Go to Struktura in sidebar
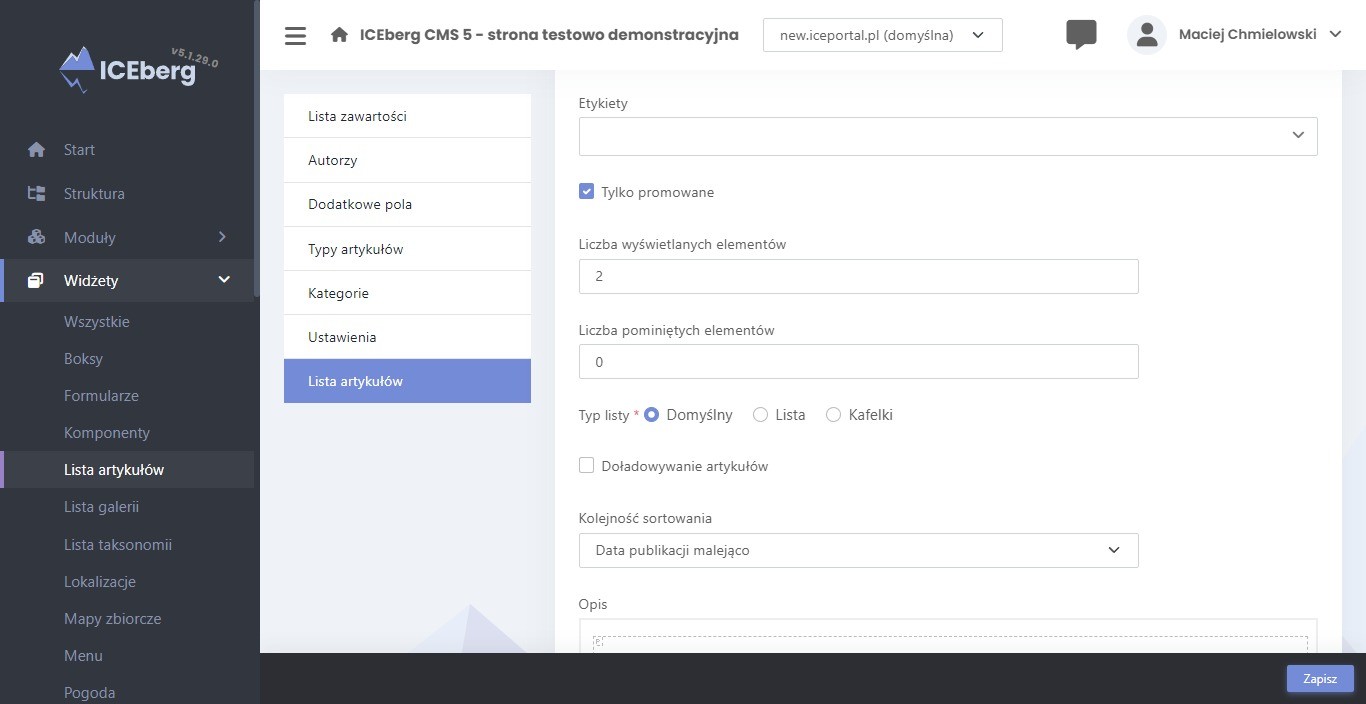 coord(94,194)
